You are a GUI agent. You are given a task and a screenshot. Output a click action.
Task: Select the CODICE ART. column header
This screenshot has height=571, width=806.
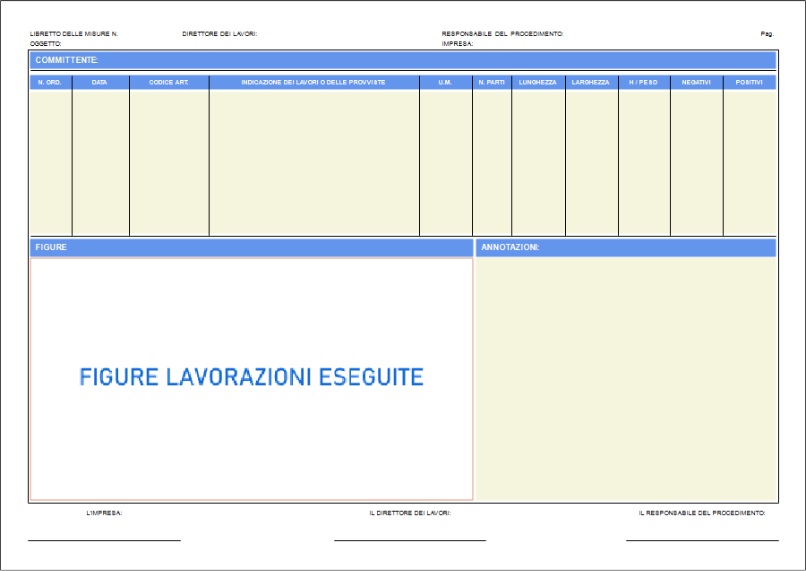(169, 82)
